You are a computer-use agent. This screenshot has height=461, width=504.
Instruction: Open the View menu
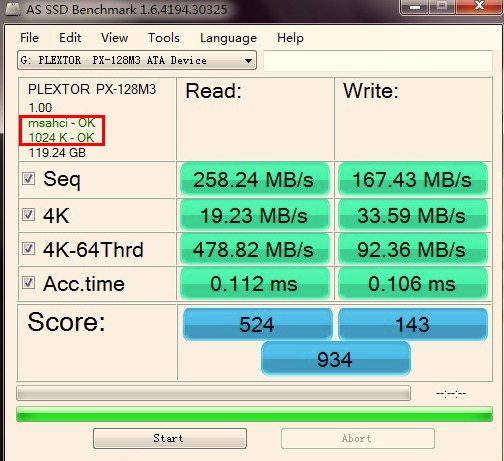114,38
